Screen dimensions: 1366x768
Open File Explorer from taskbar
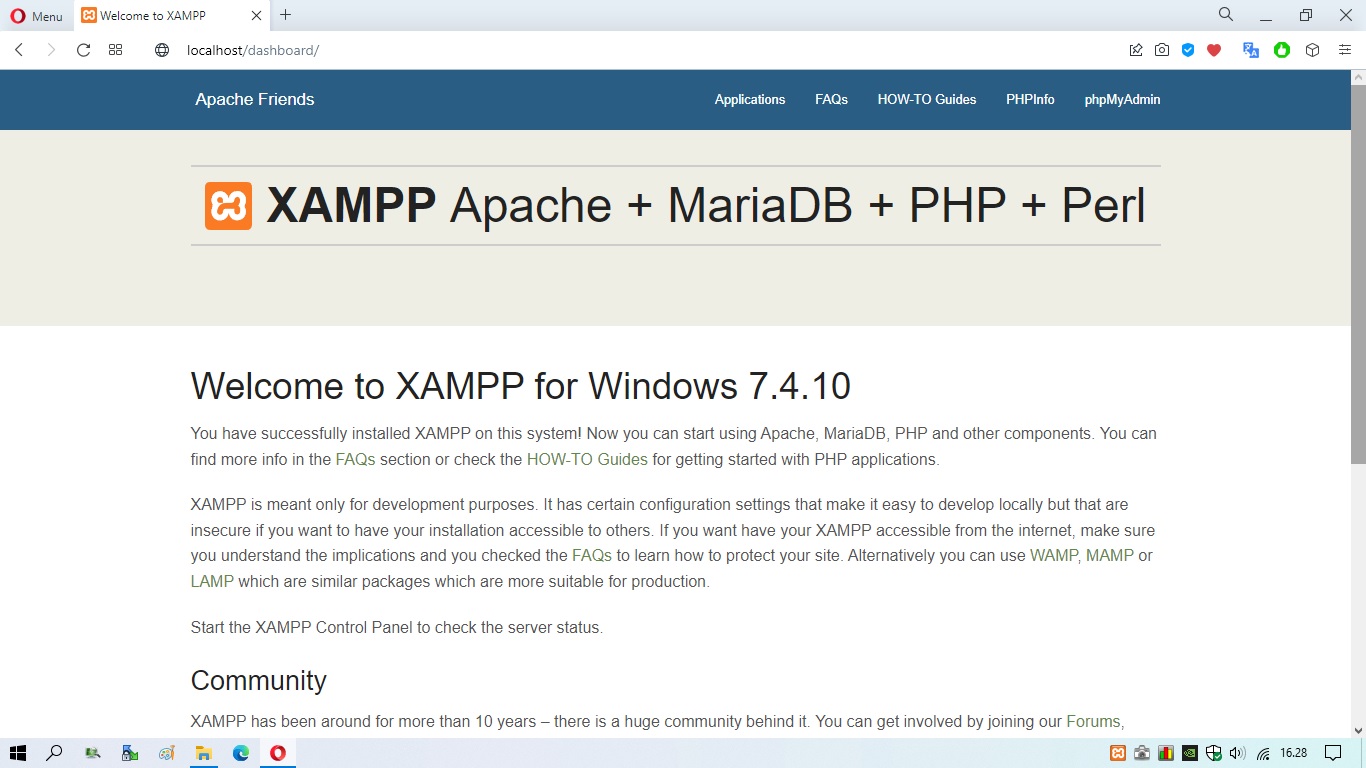[204, 753]
